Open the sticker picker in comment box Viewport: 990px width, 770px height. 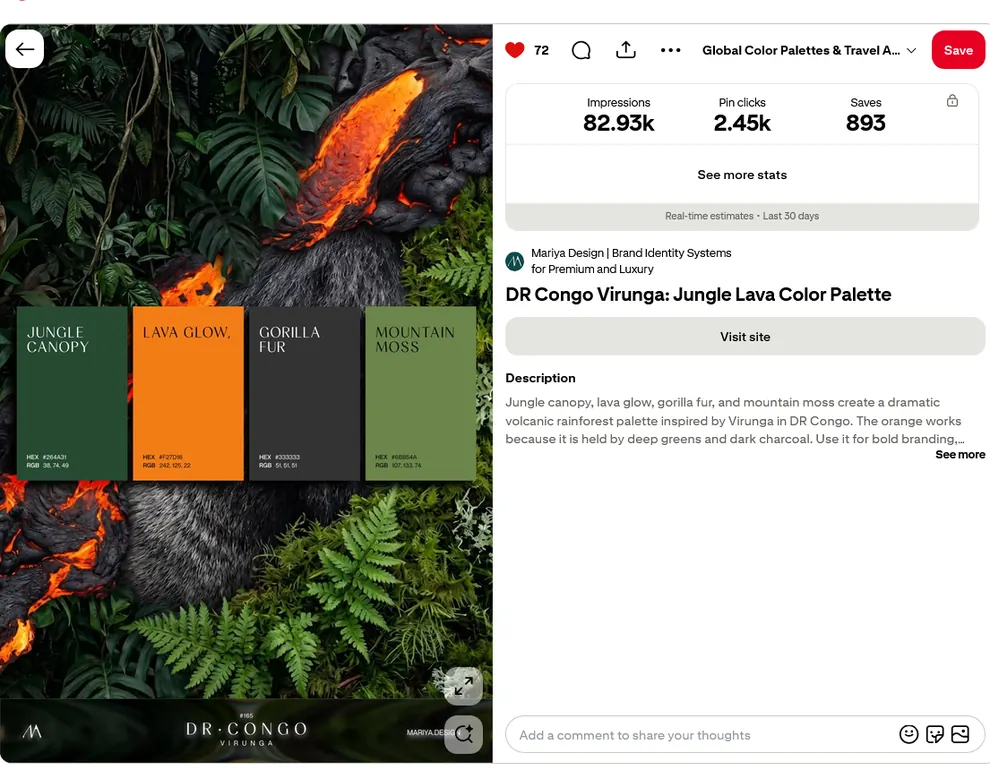coord(934,734)
